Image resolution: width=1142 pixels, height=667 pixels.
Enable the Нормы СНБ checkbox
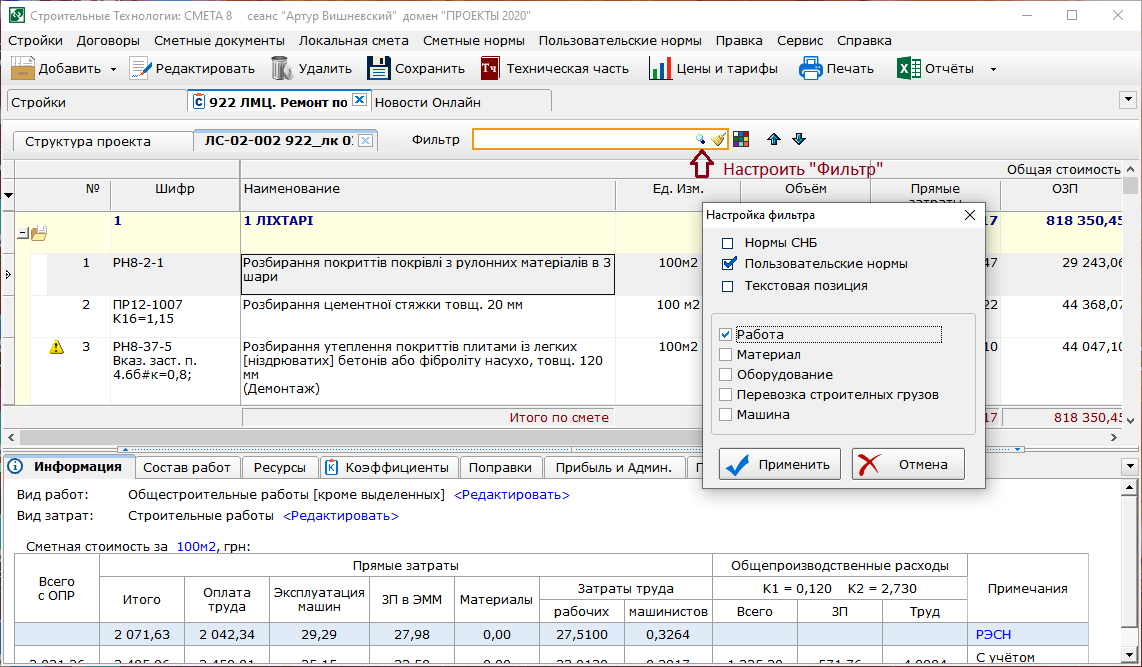pos(728,244)
